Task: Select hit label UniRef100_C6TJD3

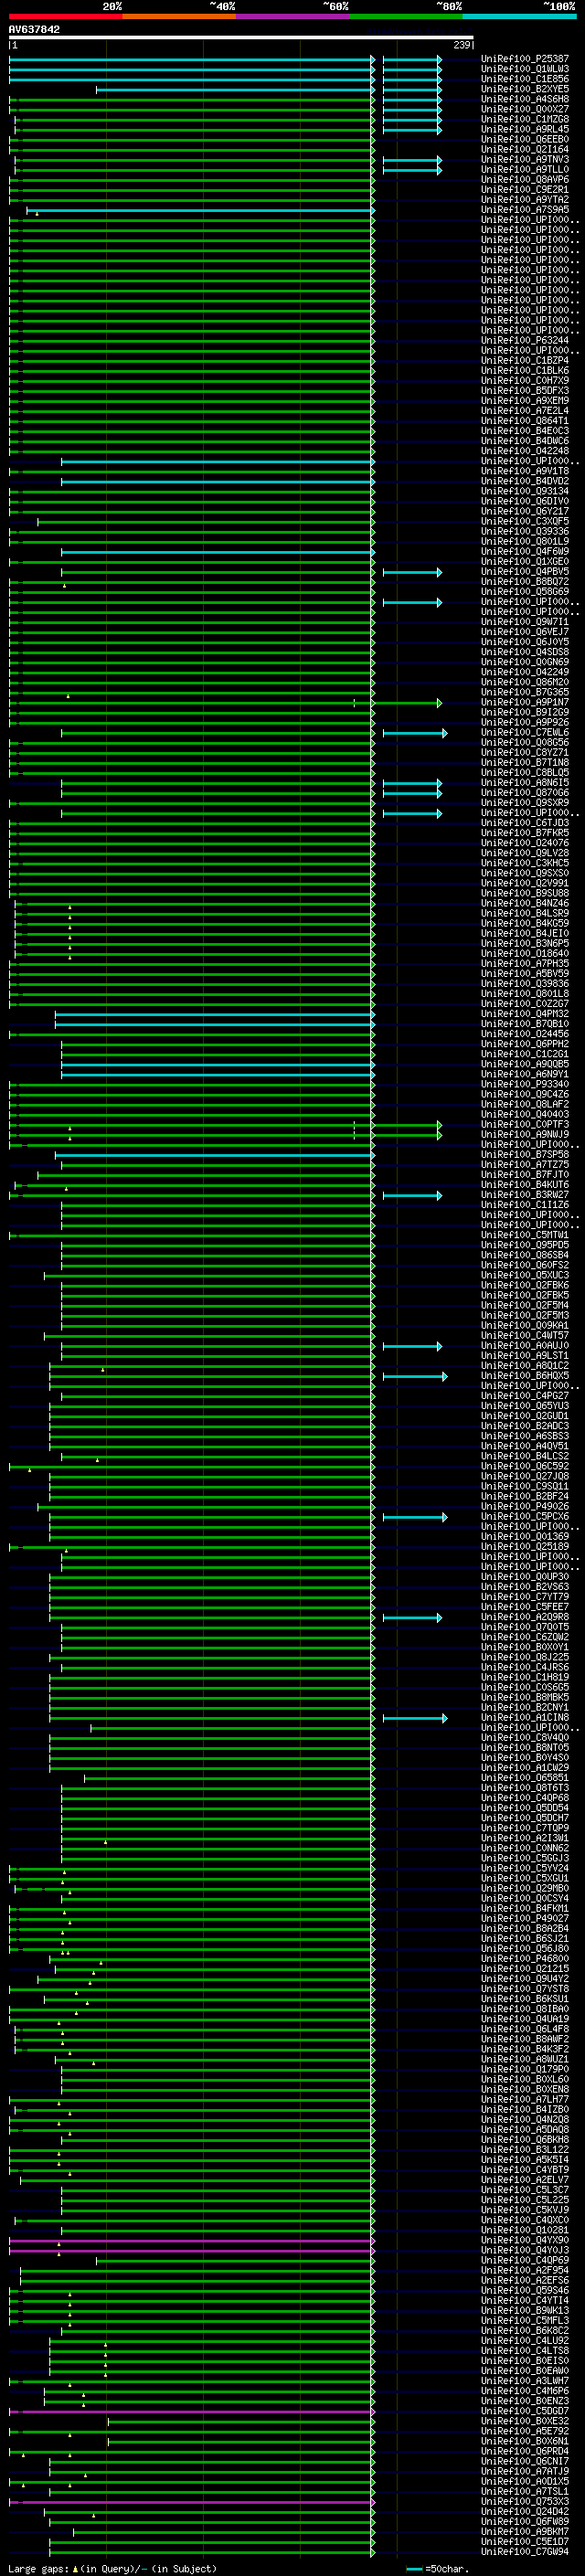Action: [x=525, y=822]
